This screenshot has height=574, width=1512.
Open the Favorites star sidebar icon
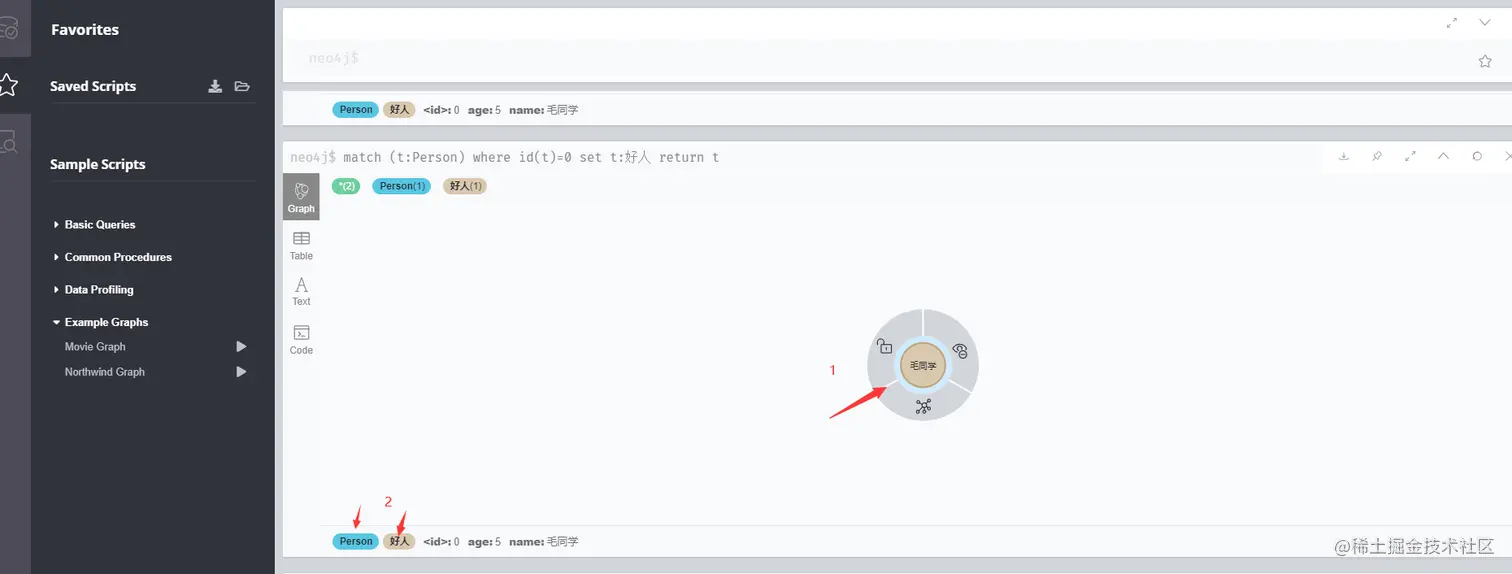(8, 85)
